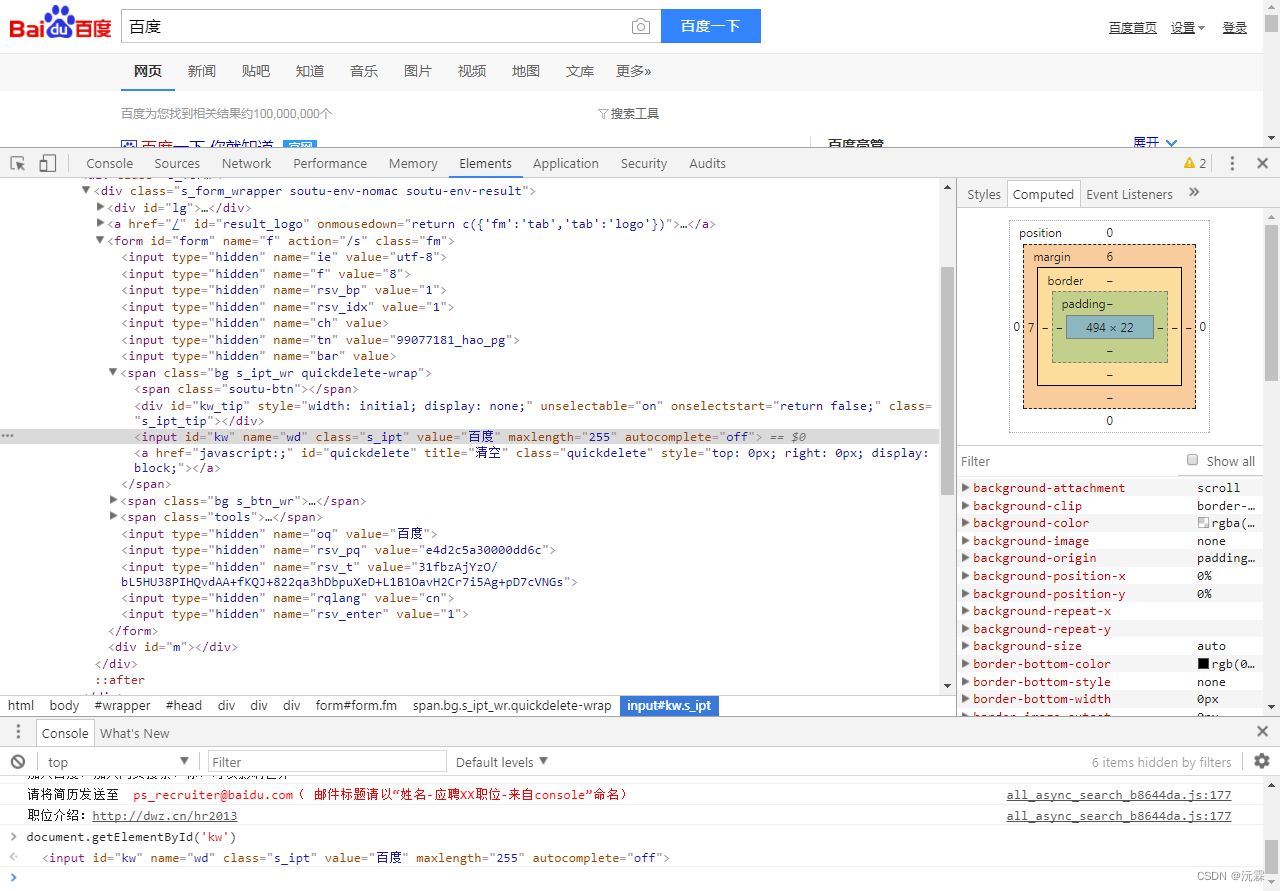Toggle the device toolbar icon
Viewport: 1280px width, 891px height.
(x=47, y=163)
